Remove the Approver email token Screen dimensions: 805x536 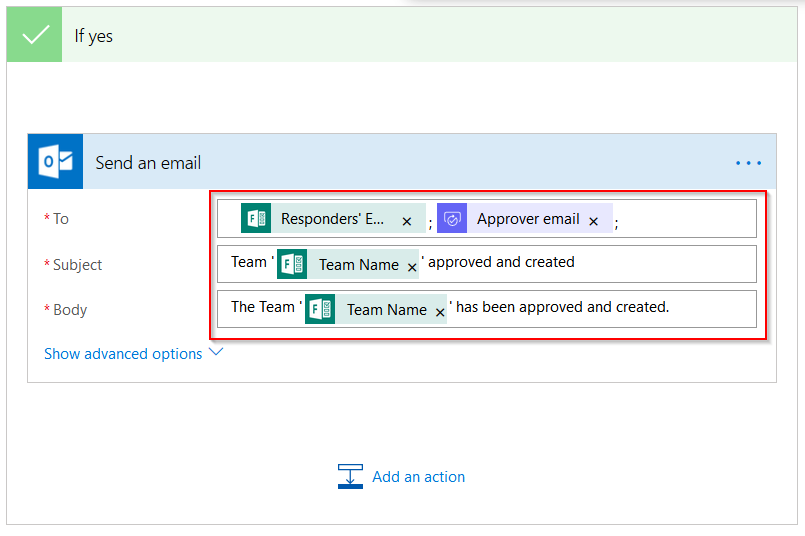pos(593,221)
